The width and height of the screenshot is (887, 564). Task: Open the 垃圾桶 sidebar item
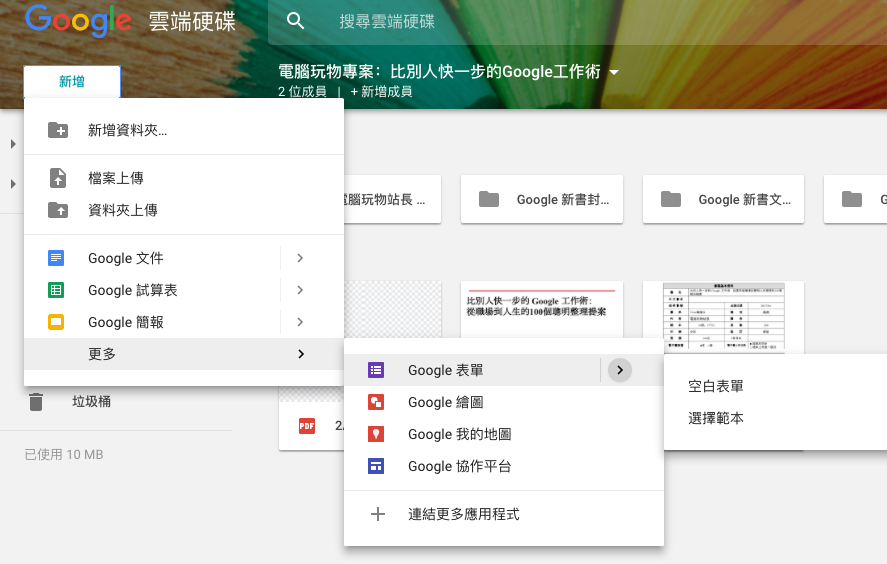click(x=91, y=402)
